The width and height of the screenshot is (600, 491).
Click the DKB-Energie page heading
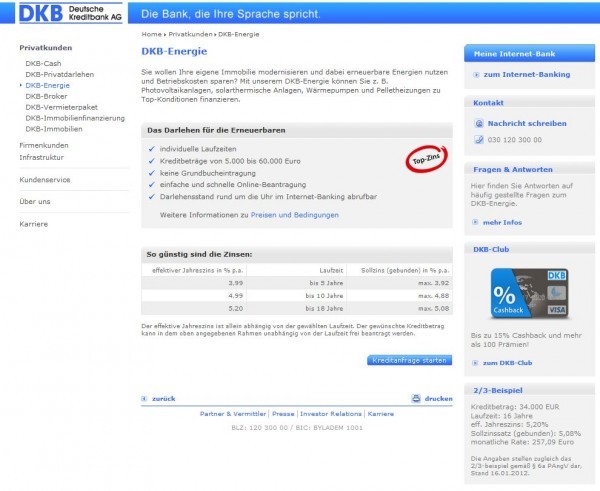click(174, 52)
